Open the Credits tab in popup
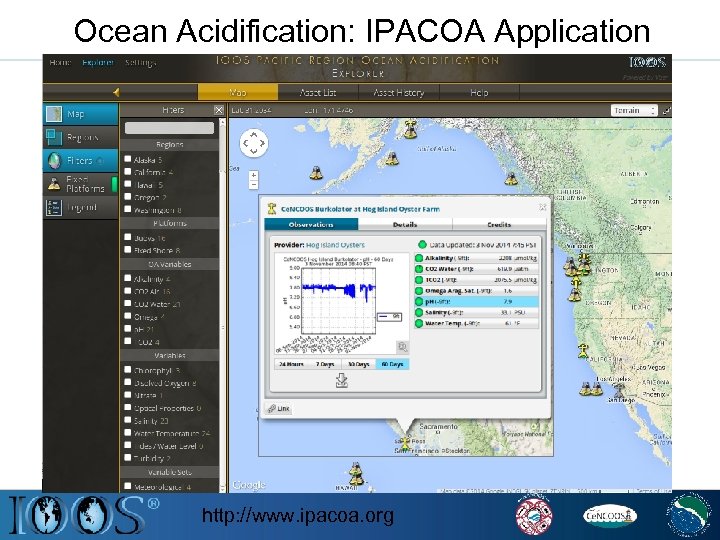The height and width of the screenshot is (540, 720). coord(499,225)
